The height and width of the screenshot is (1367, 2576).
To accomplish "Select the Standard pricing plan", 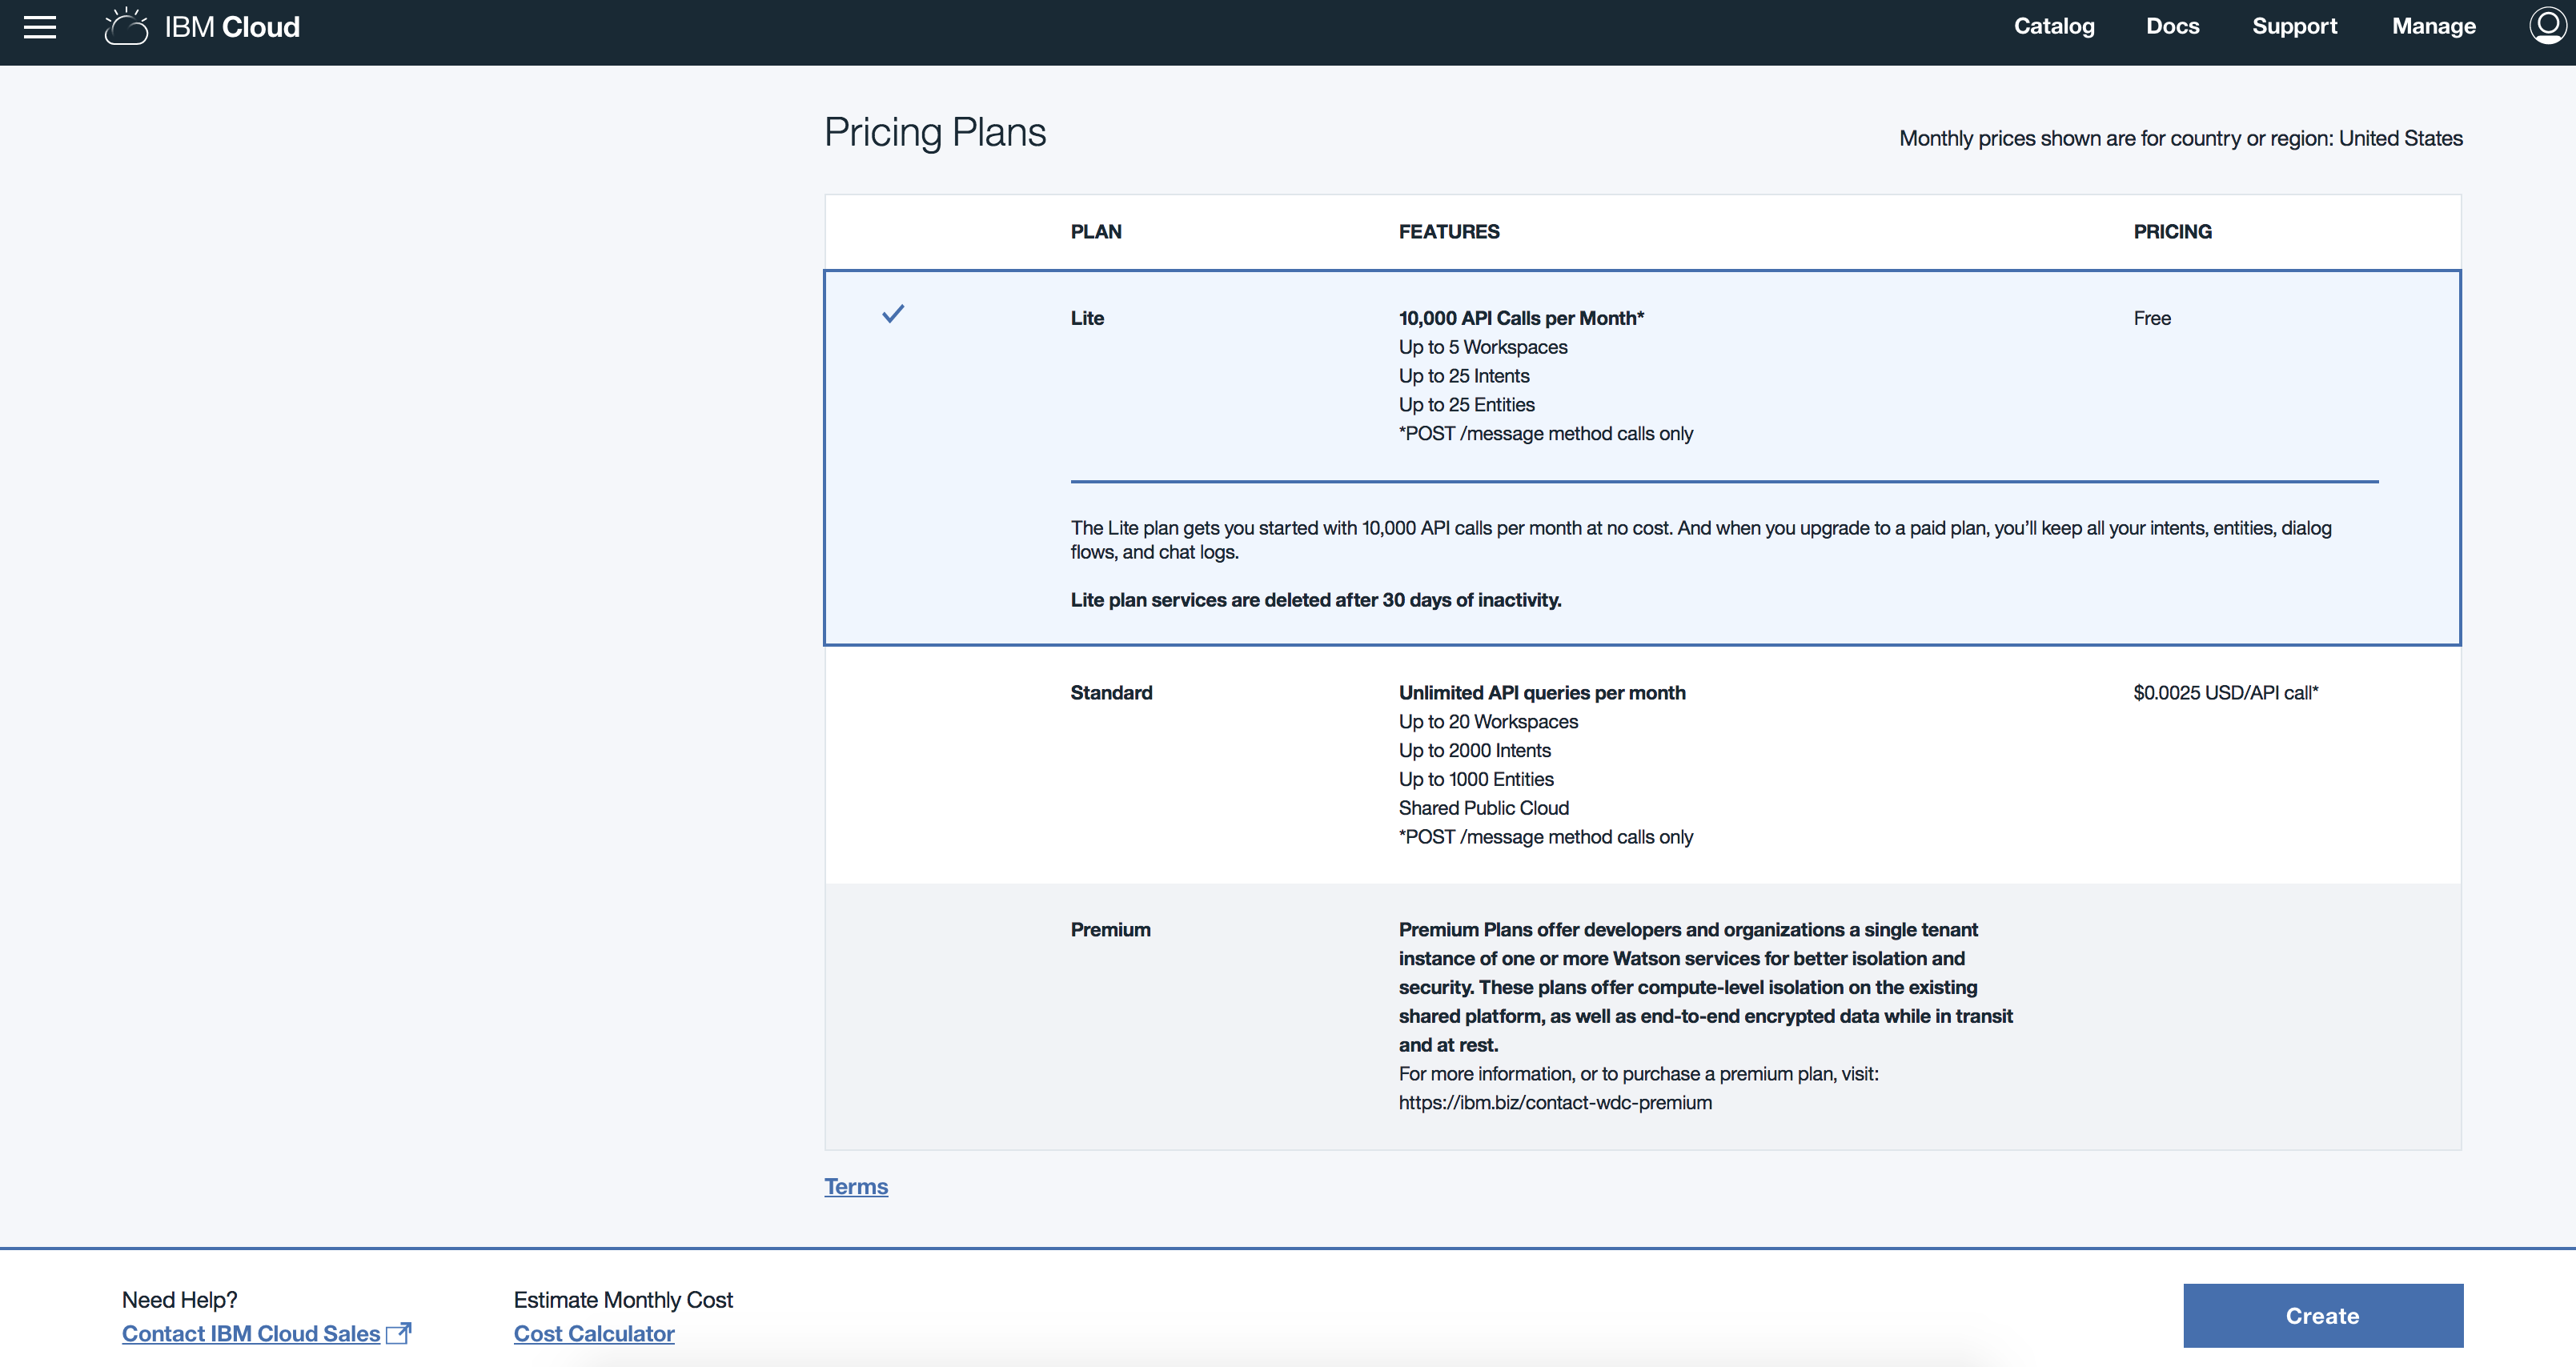I will point(1111,693).
